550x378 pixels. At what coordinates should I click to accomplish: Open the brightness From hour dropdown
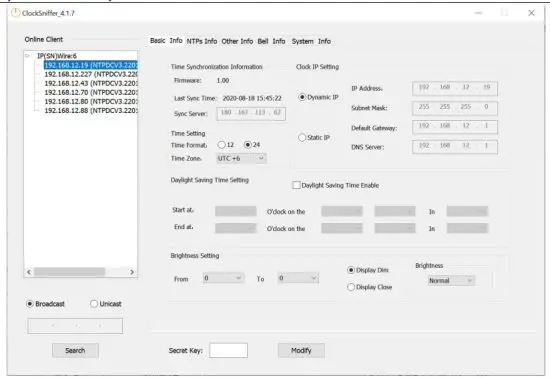coord(223,278)
